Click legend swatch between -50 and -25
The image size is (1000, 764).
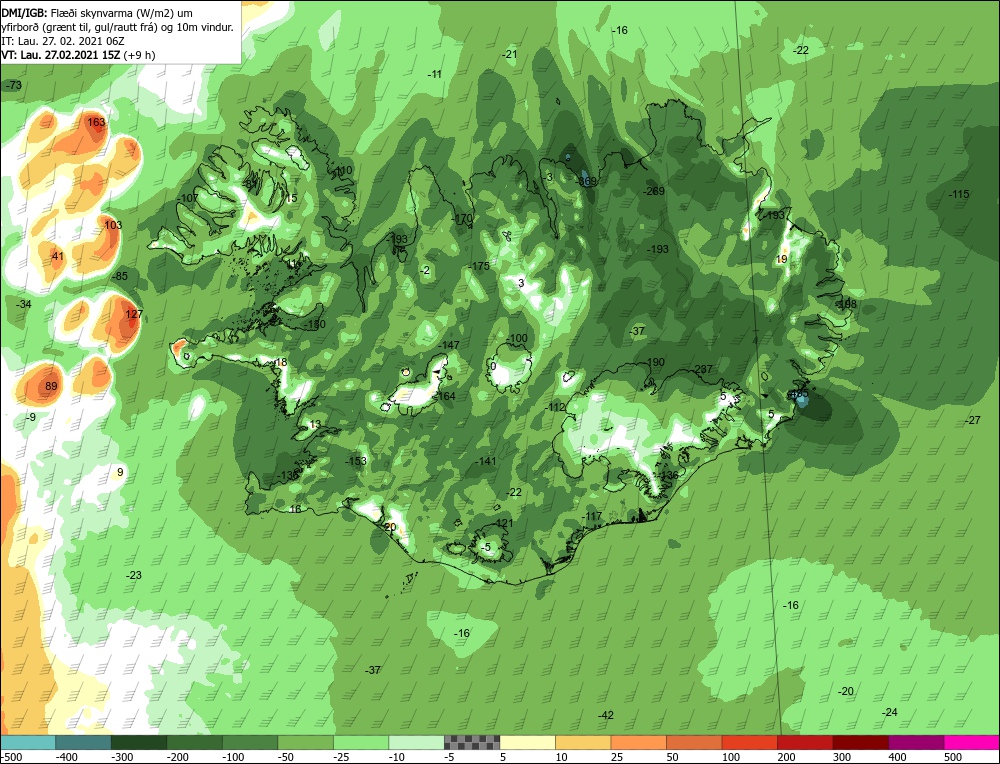coord(305,742)
